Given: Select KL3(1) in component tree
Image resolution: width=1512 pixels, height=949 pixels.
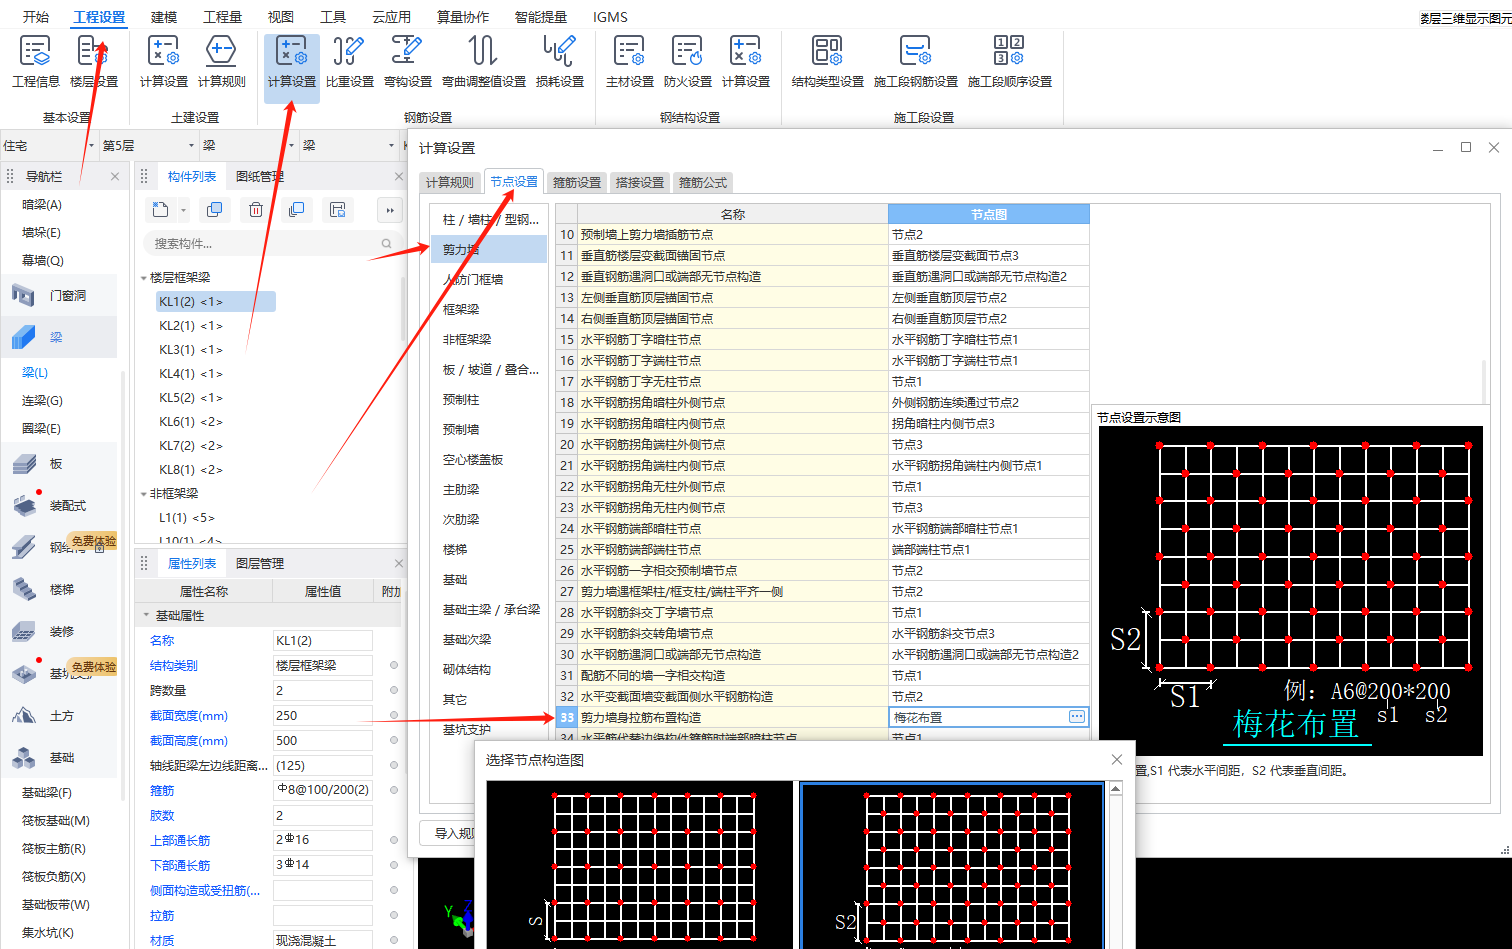Looking at the screenshot, I should pos(191,349).
